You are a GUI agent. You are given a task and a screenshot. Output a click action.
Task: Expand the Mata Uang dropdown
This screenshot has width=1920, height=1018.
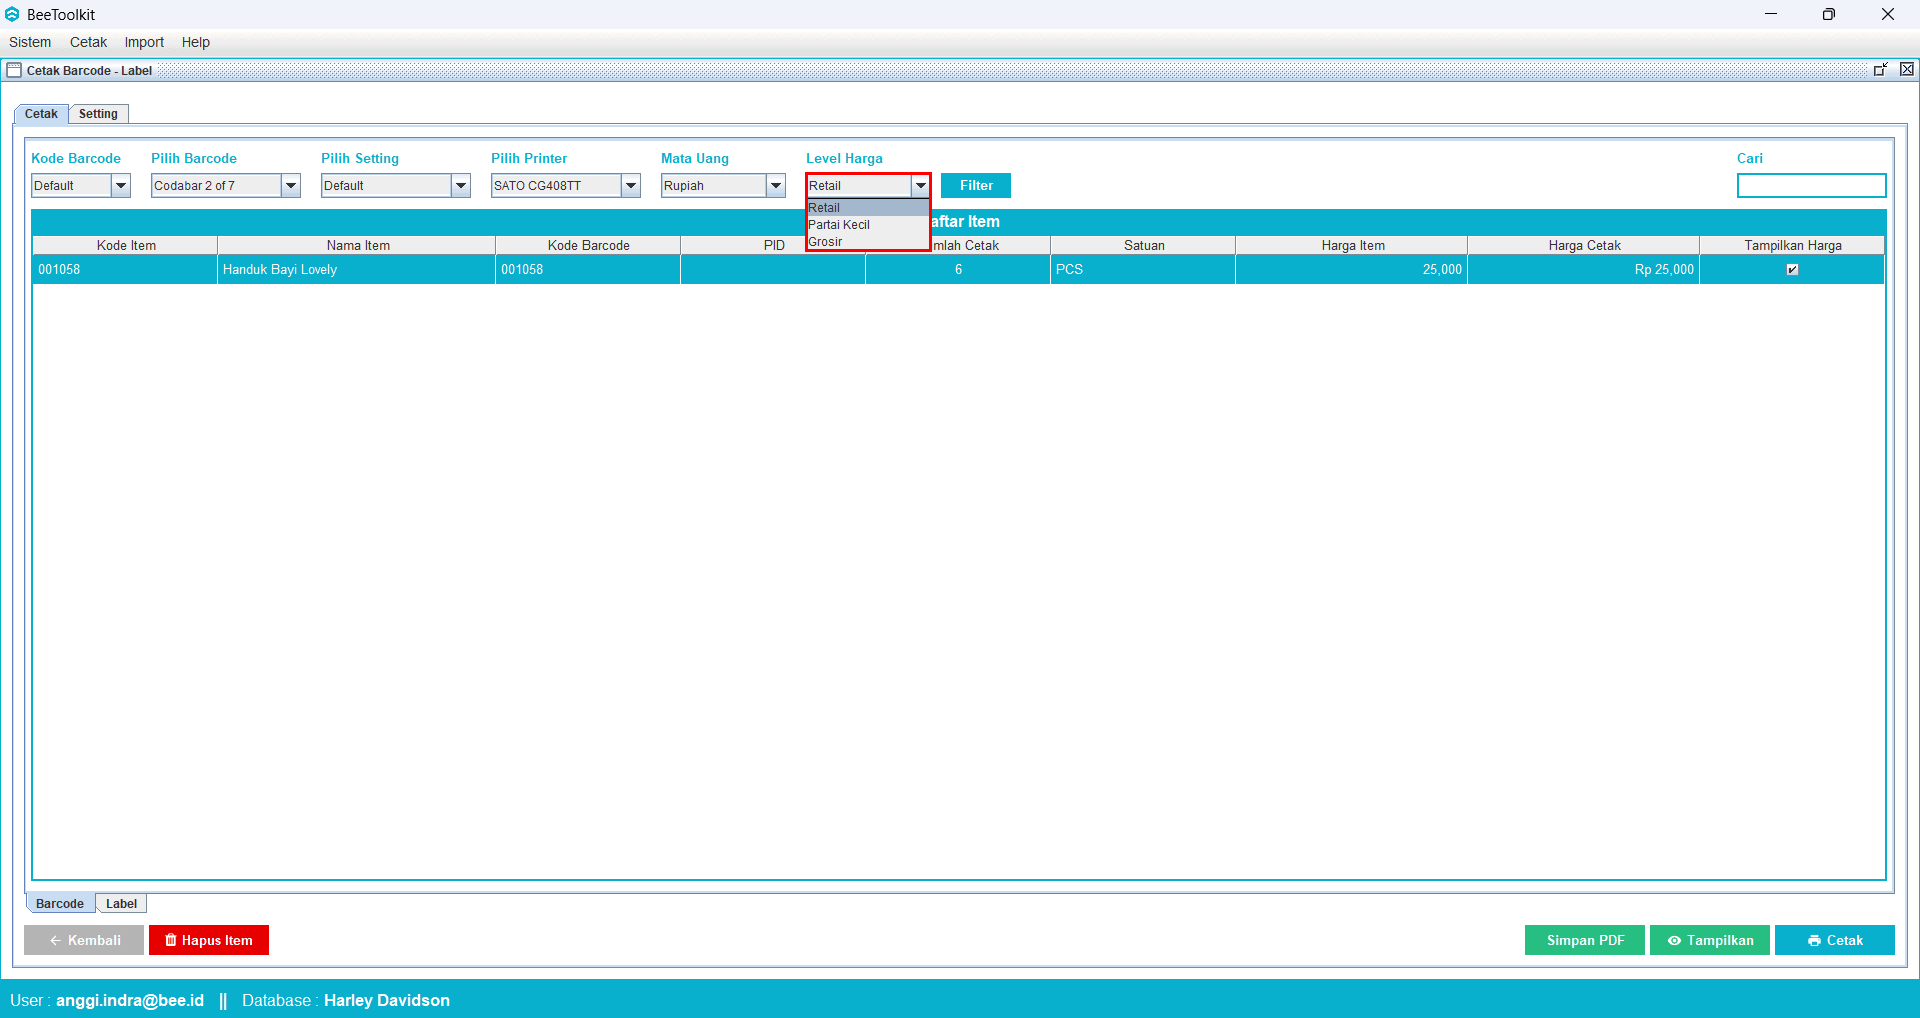(776, 186)
